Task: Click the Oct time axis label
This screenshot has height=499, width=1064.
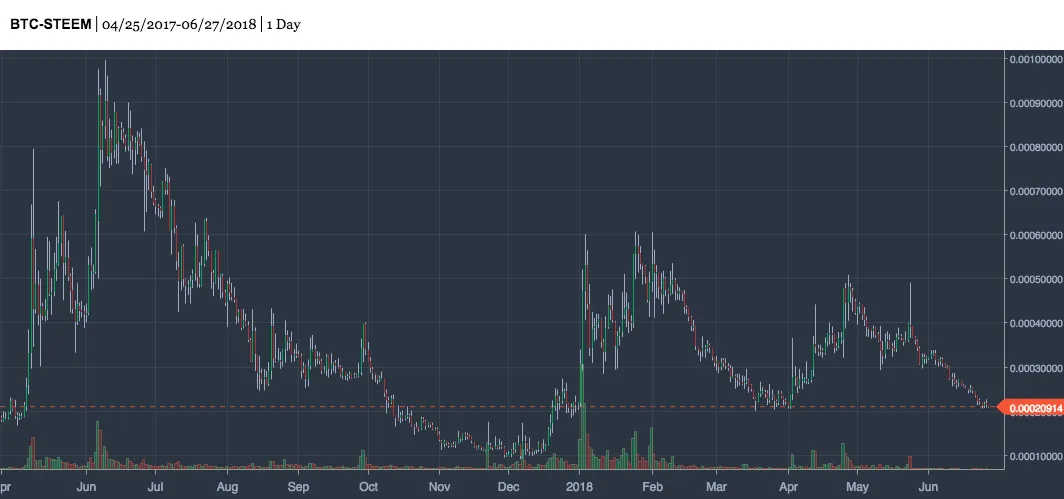Action: [x=368, y=487]
